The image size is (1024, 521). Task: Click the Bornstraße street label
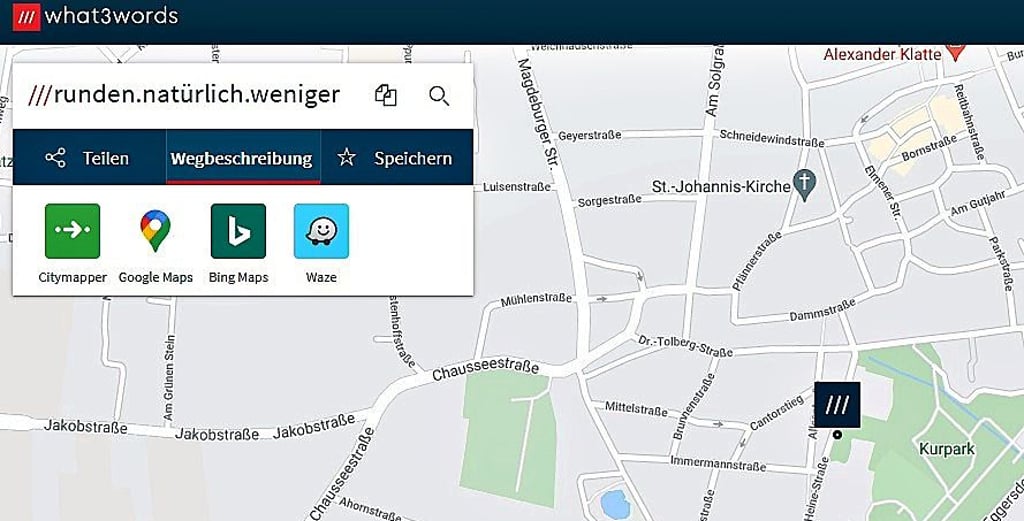(x=929, y=149)
